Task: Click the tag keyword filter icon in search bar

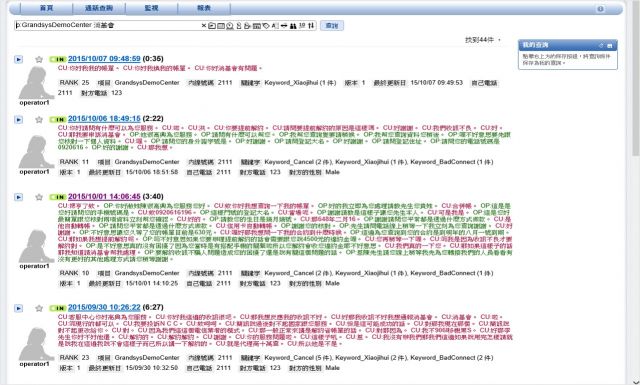Action: pyautogui.click(x=266, y=26)
